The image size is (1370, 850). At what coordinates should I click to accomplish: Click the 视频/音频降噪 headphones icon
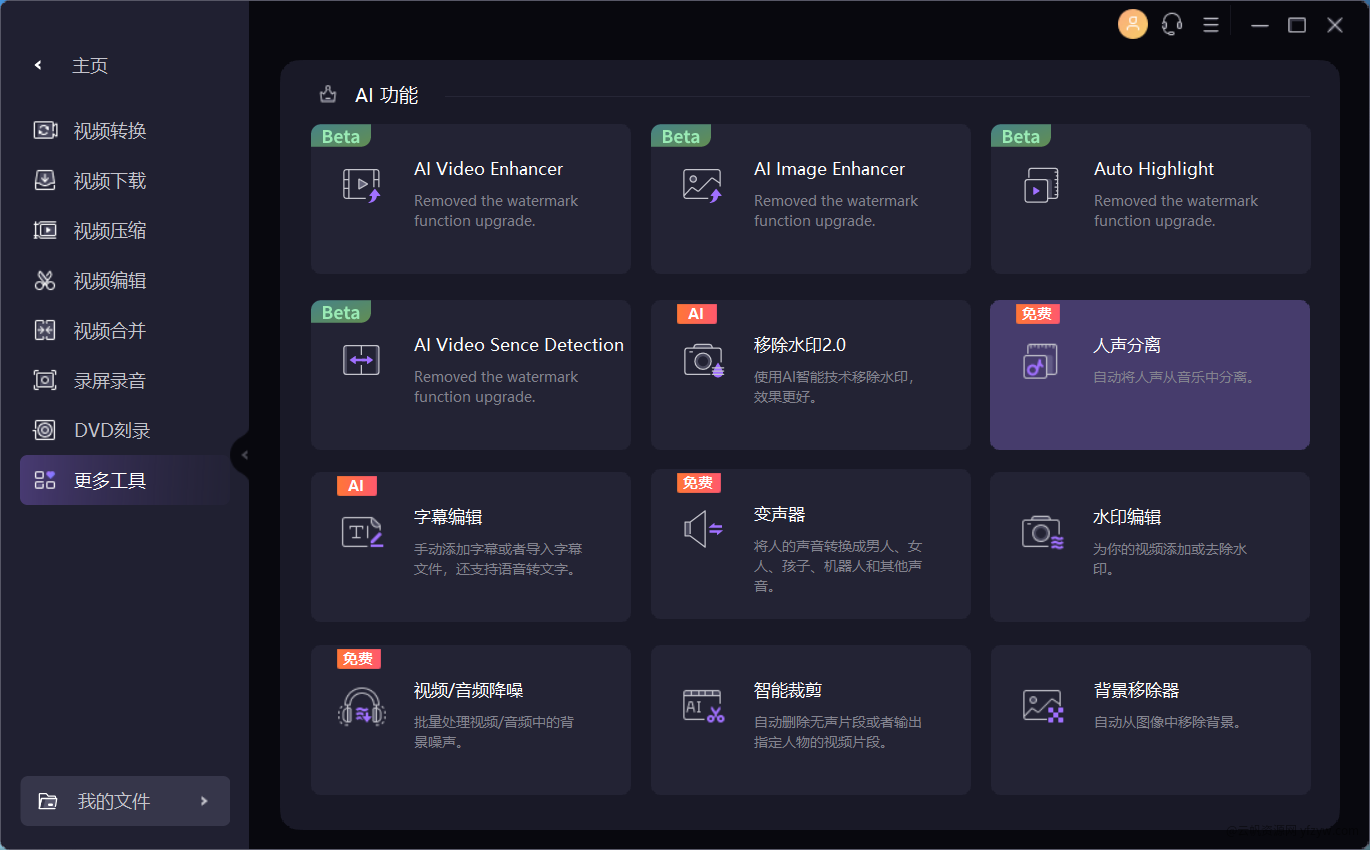click(x=361, y=706)
